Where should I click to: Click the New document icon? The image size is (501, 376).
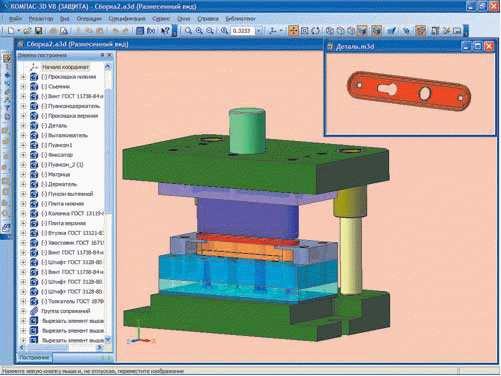pos(11,31)
